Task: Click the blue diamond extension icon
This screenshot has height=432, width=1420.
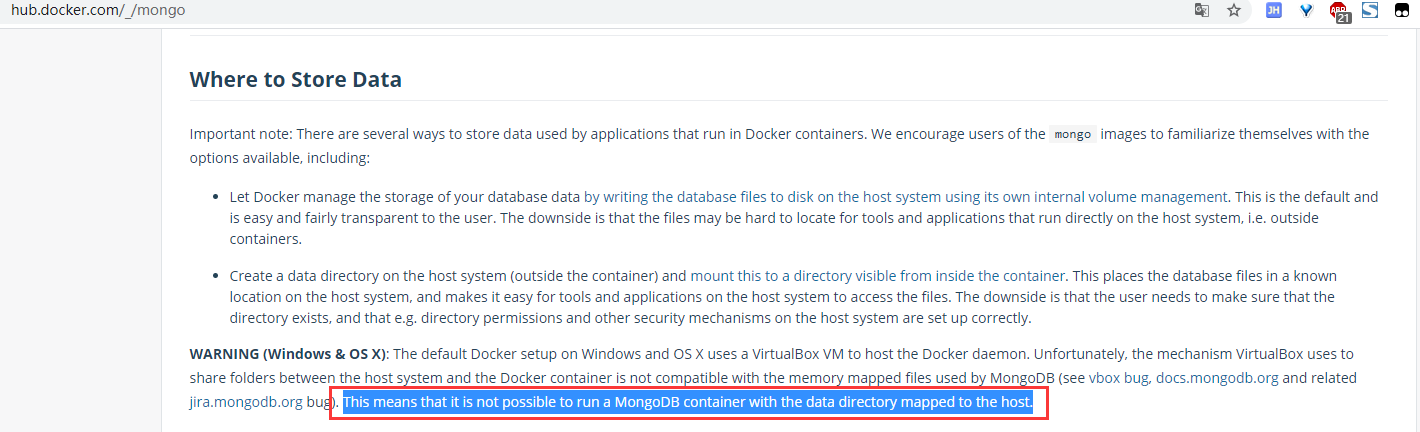Action: coord(1306,11)
